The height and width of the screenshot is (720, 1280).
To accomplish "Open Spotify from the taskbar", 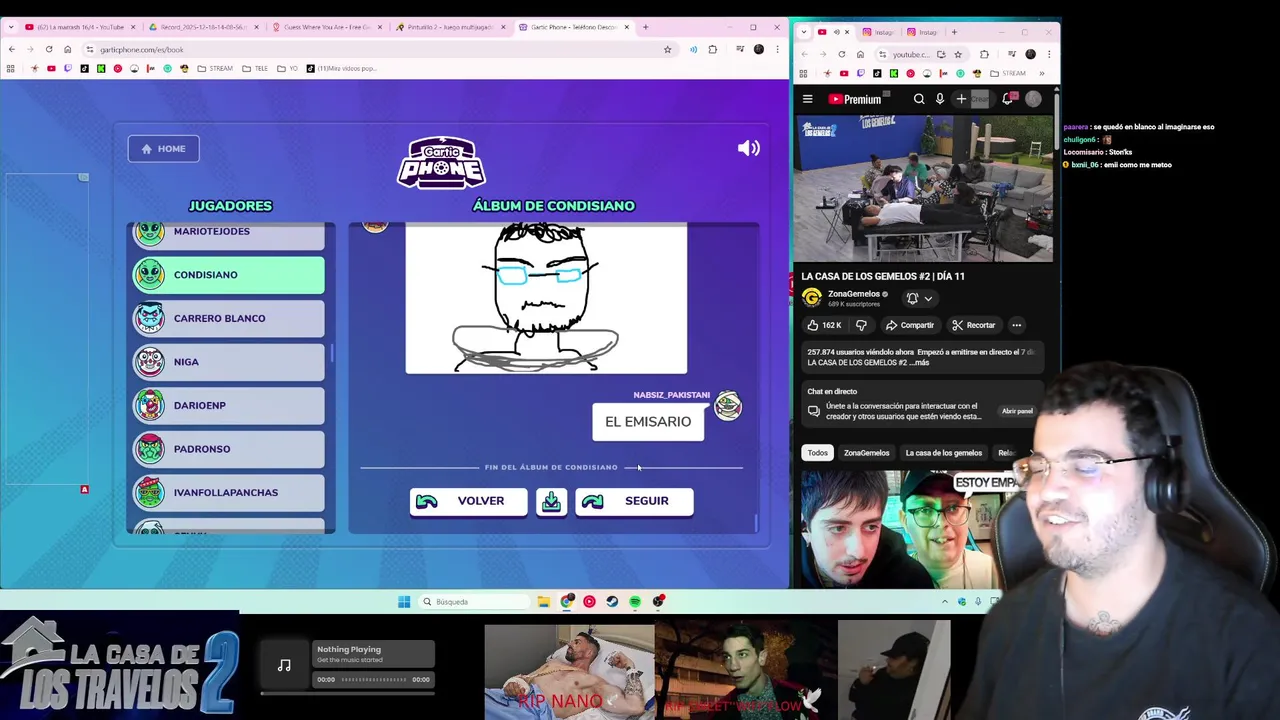I will pyautogui.click(x=635, y=602).
